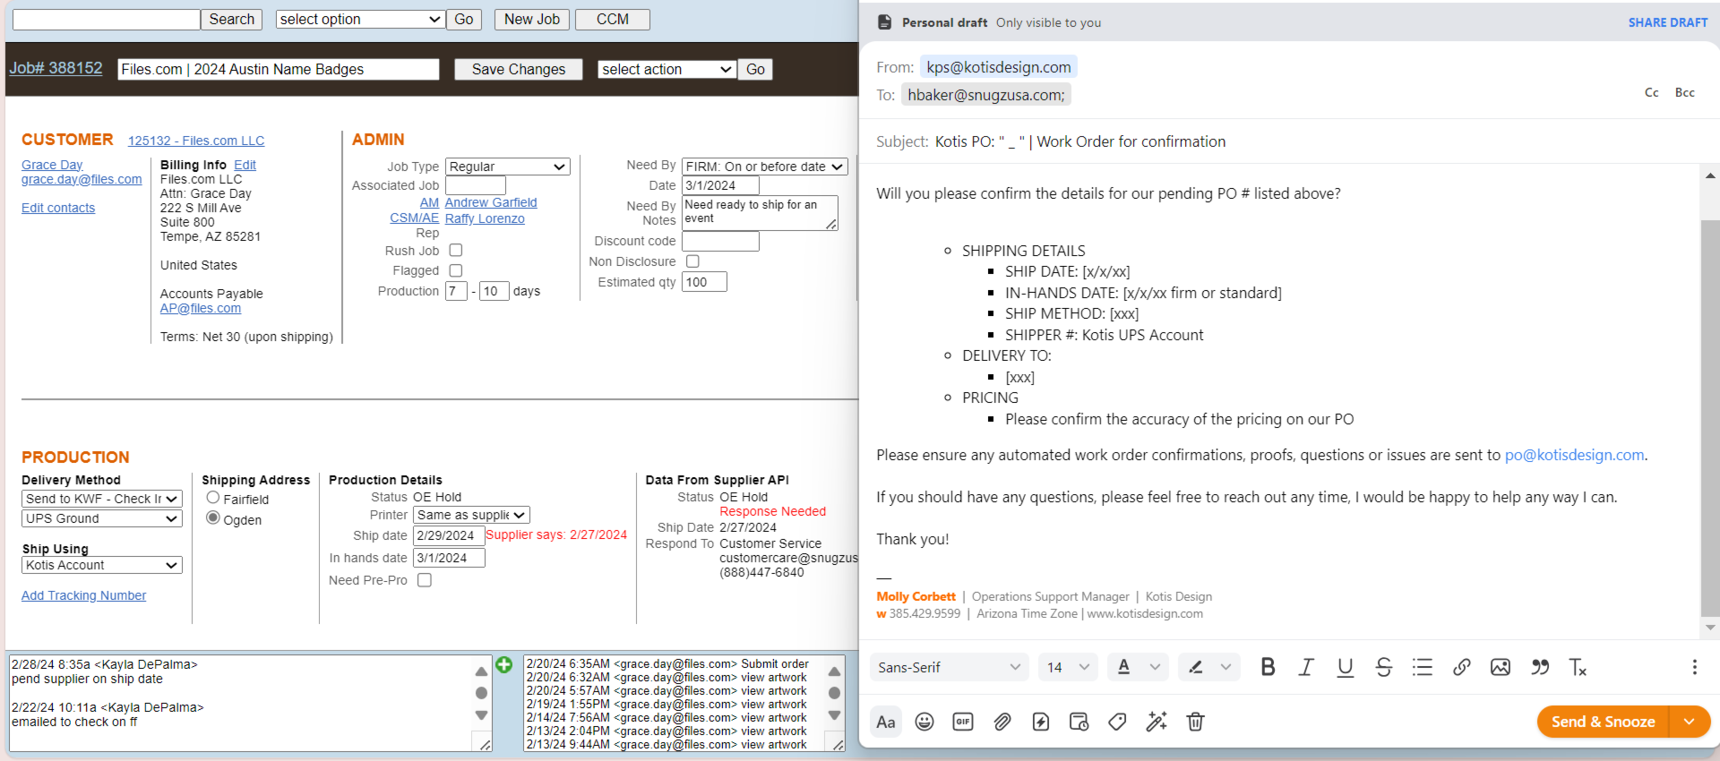Click the green plus add note icon
This screenshot has height=761, width=1720.
(x=504, y=665)
